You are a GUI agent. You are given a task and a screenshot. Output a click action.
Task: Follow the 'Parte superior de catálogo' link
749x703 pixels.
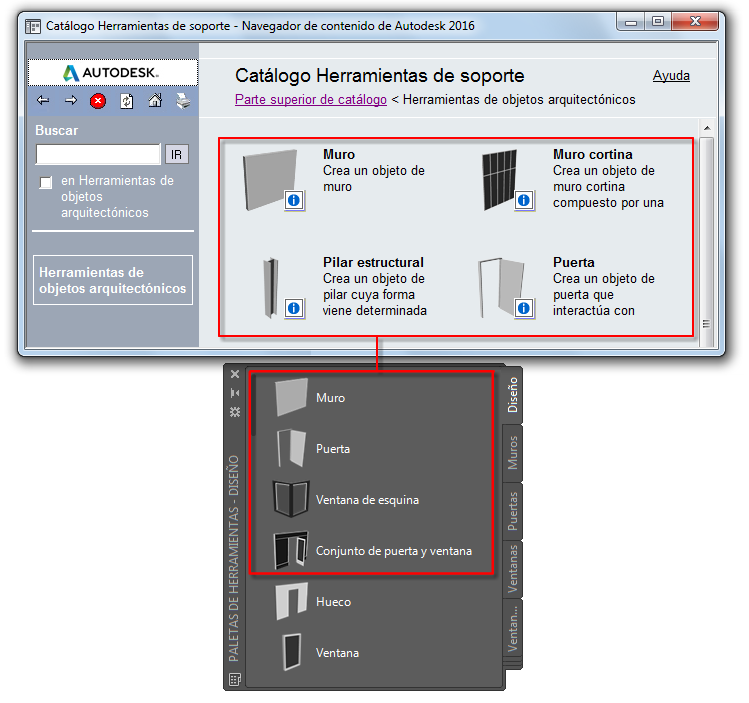[311, 99]
